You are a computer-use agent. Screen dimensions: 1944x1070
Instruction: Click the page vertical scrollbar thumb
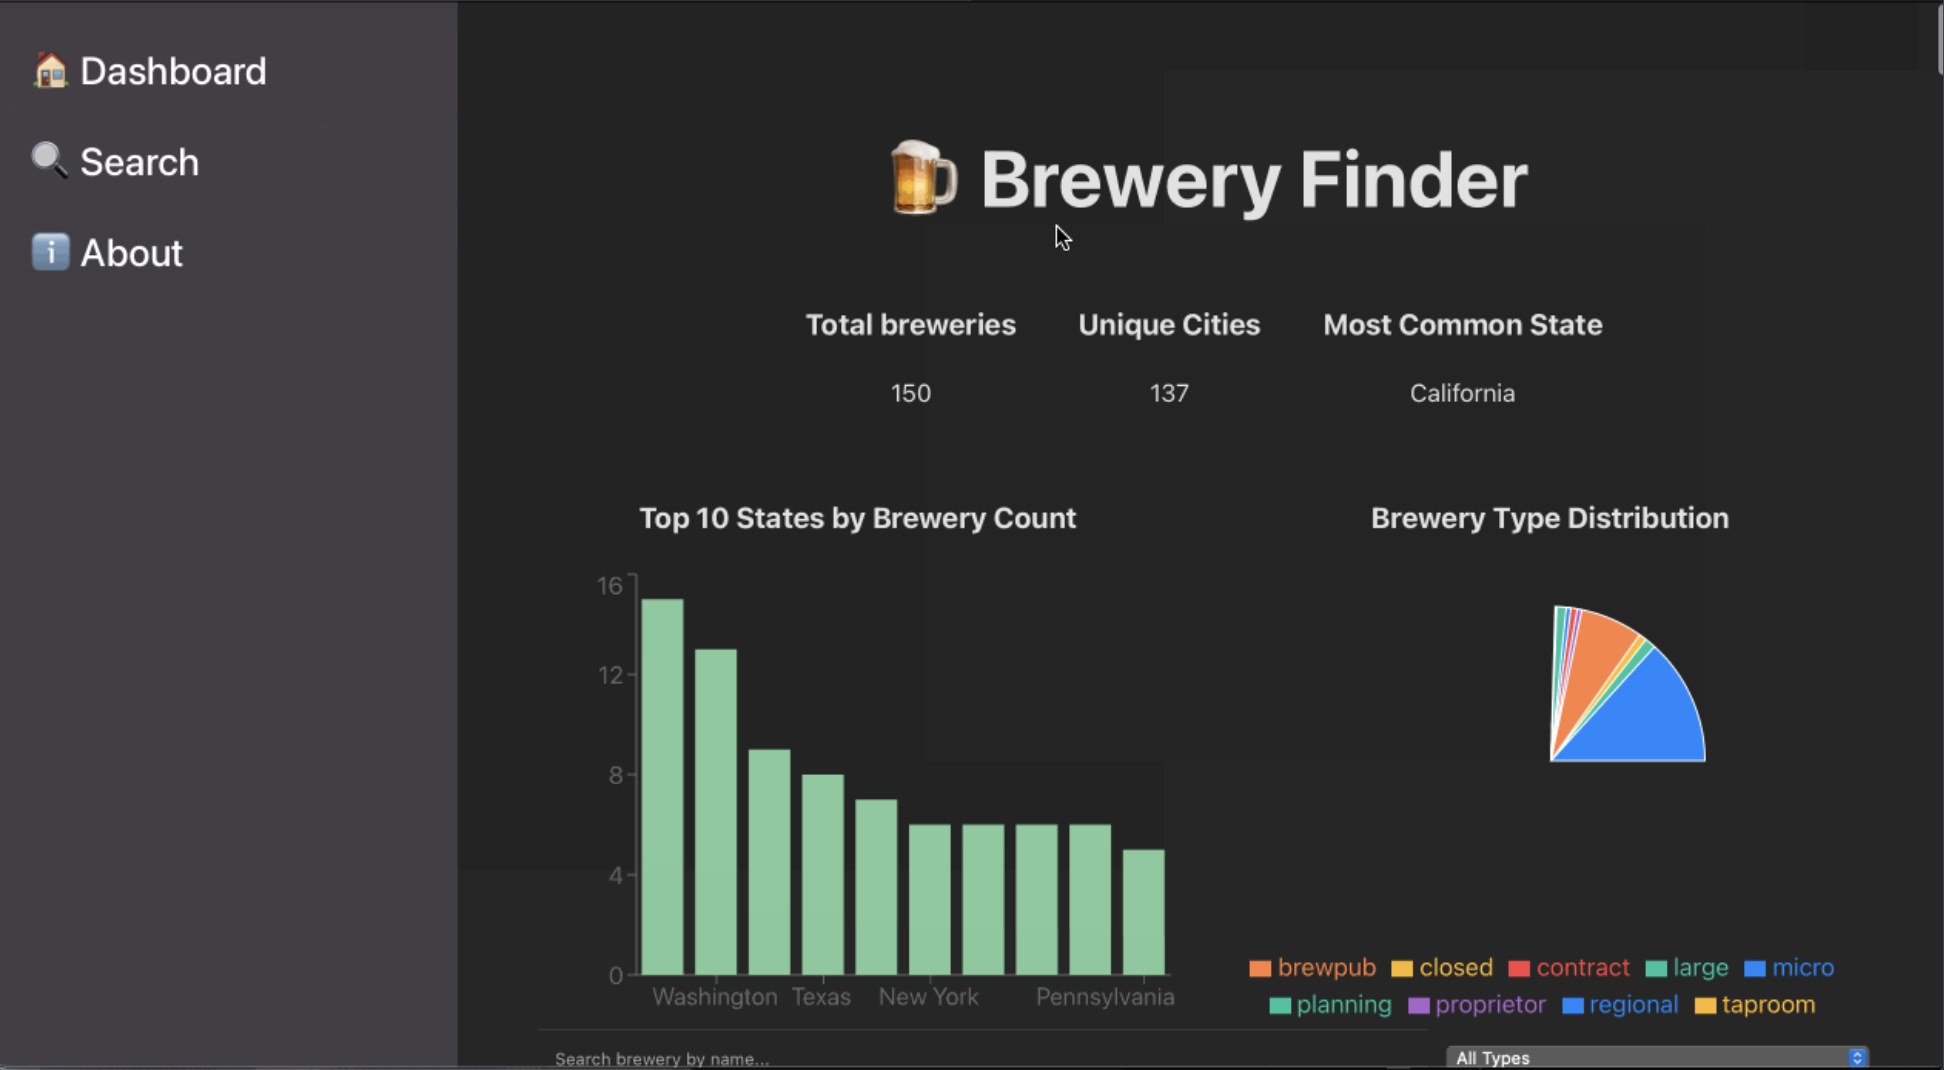point(1940,38)
